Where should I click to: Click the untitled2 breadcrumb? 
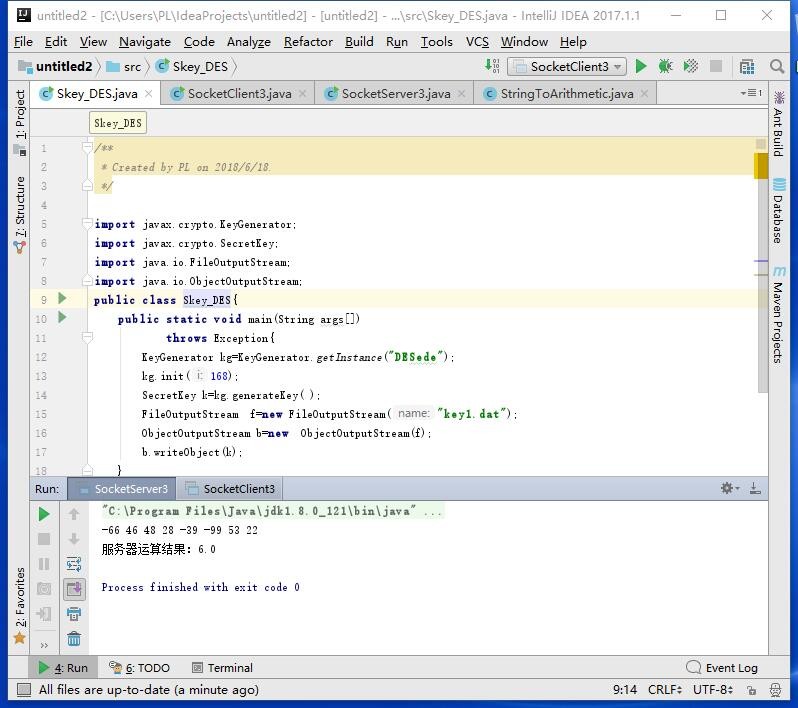(55, 67)
